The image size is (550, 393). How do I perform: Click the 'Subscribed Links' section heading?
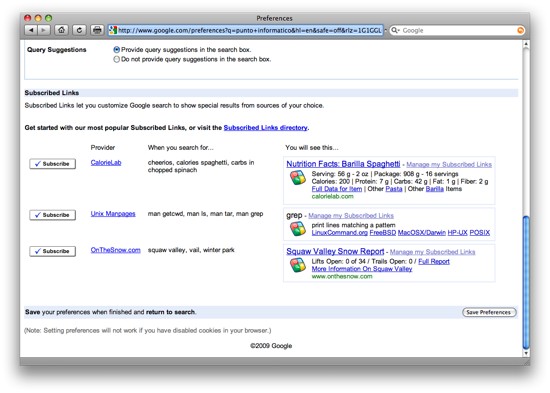pos(52,93)
